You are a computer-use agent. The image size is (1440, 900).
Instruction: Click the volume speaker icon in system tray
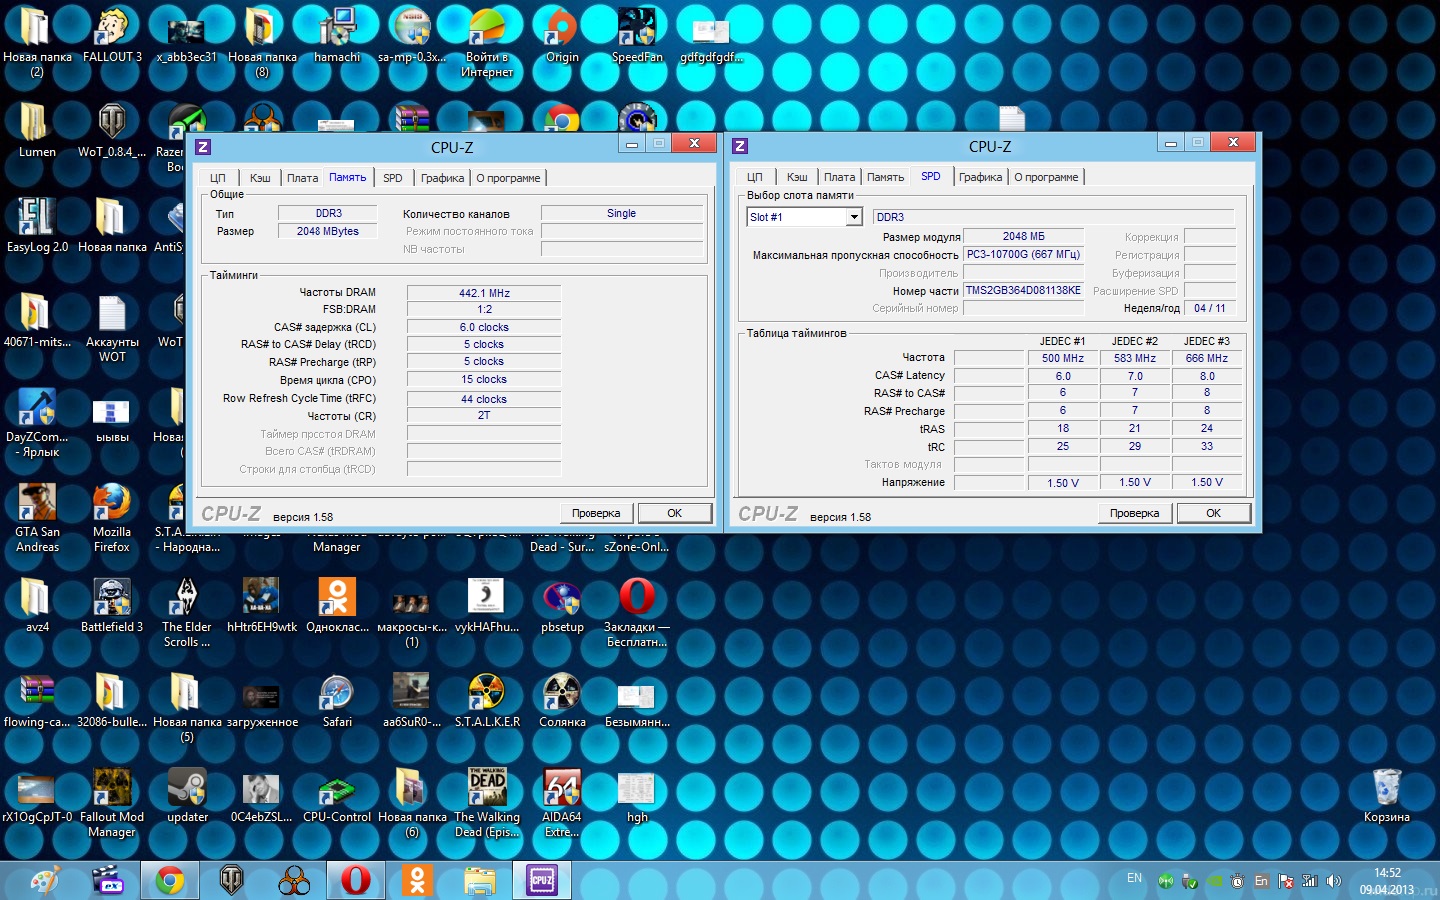(x=1333, y=881)
